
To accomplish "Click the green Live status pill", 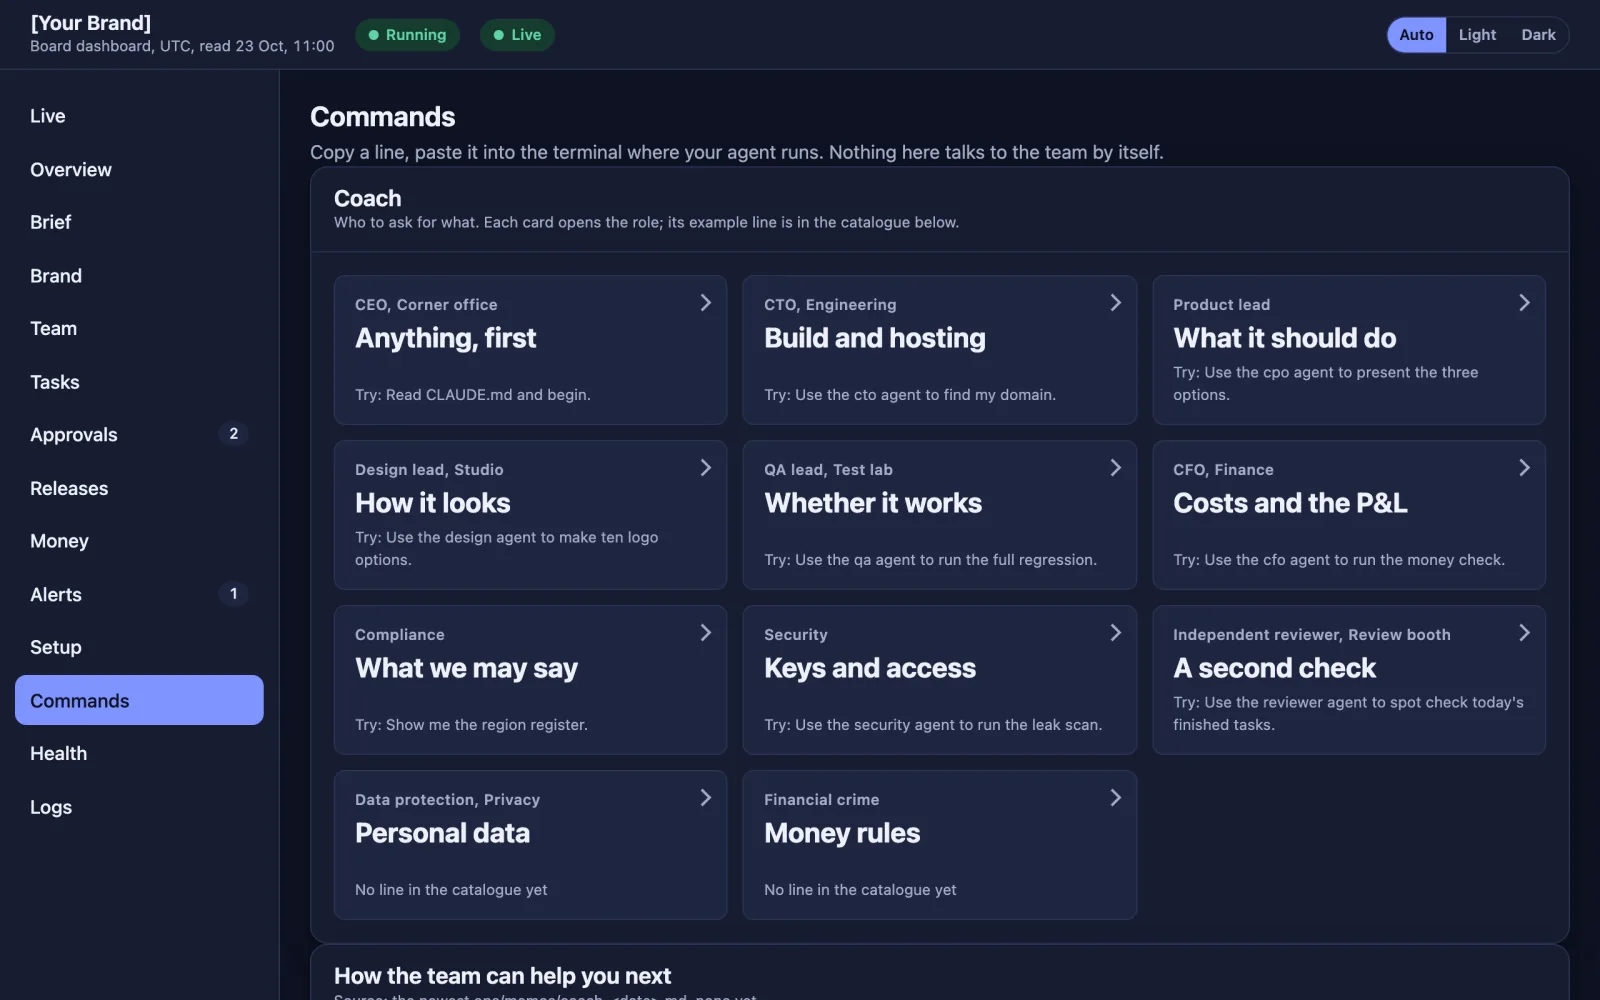I will click(517, 35).
